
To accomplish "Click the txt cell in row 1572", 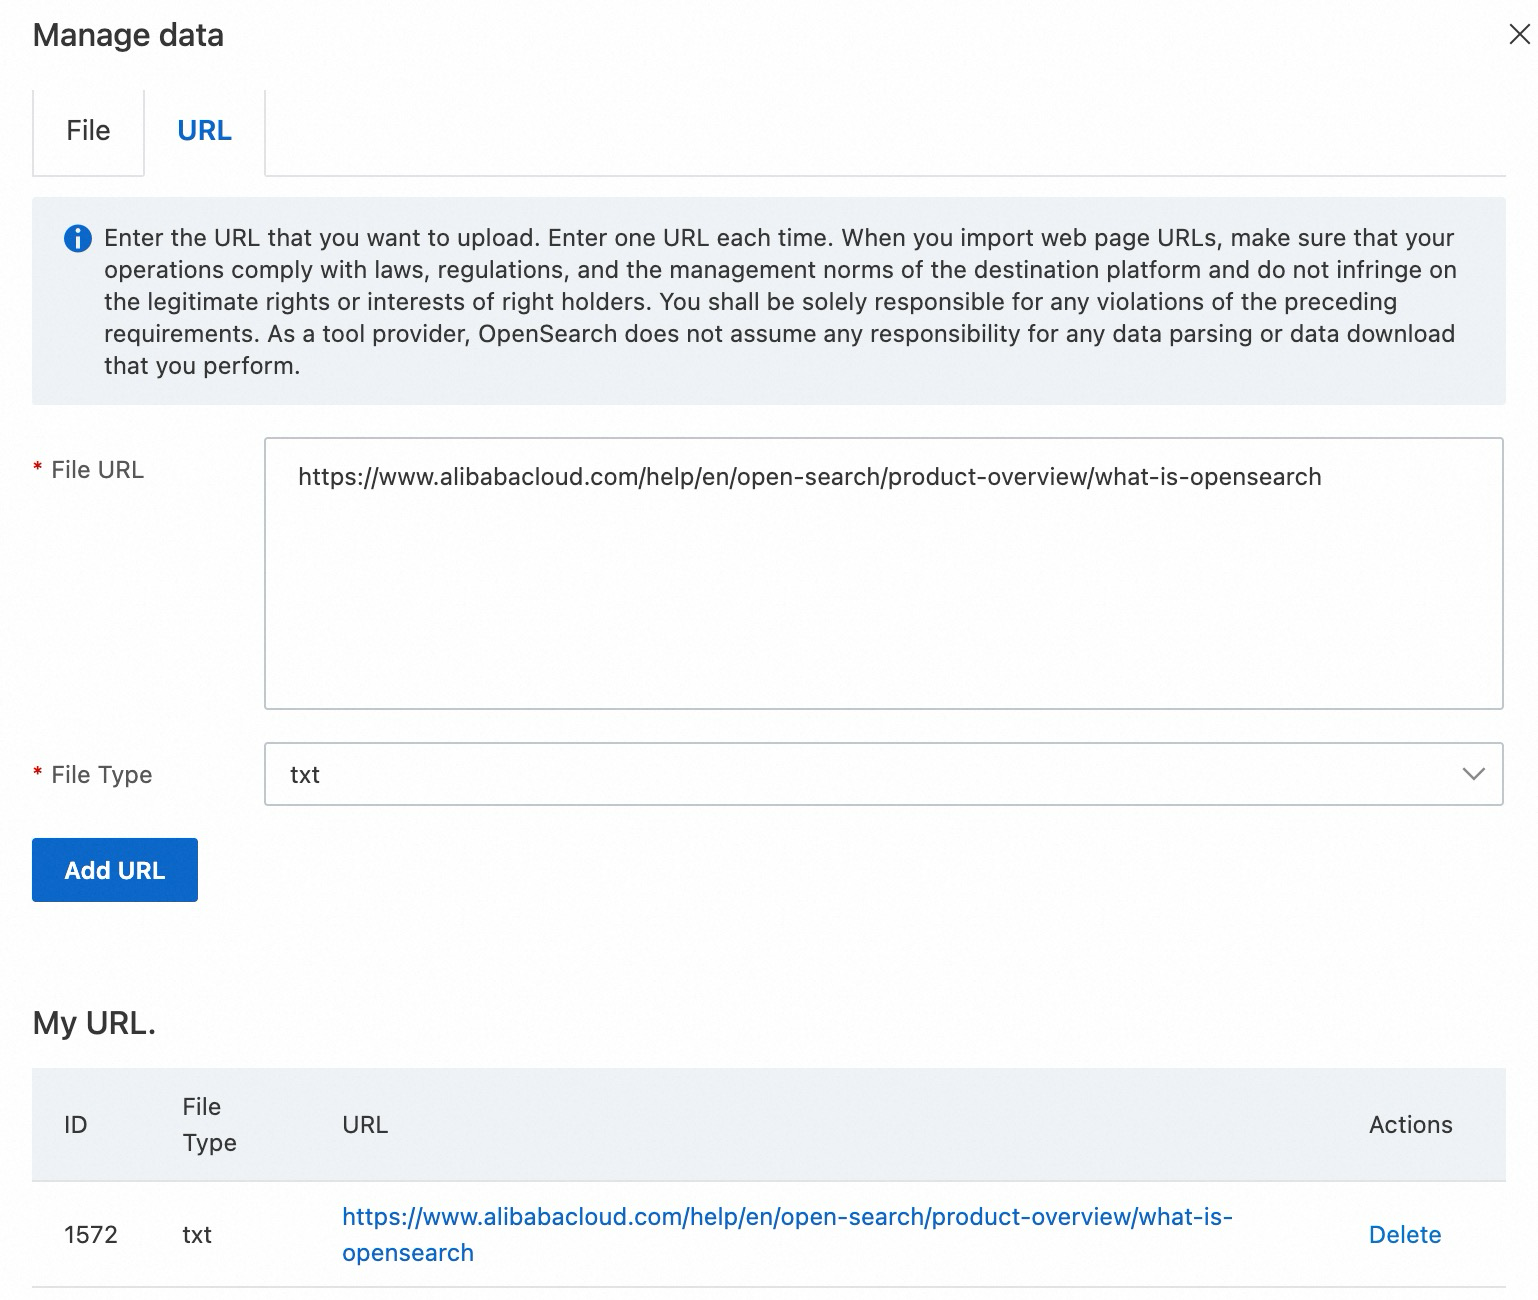I will pyautogui.click(x=197, y=1235).
